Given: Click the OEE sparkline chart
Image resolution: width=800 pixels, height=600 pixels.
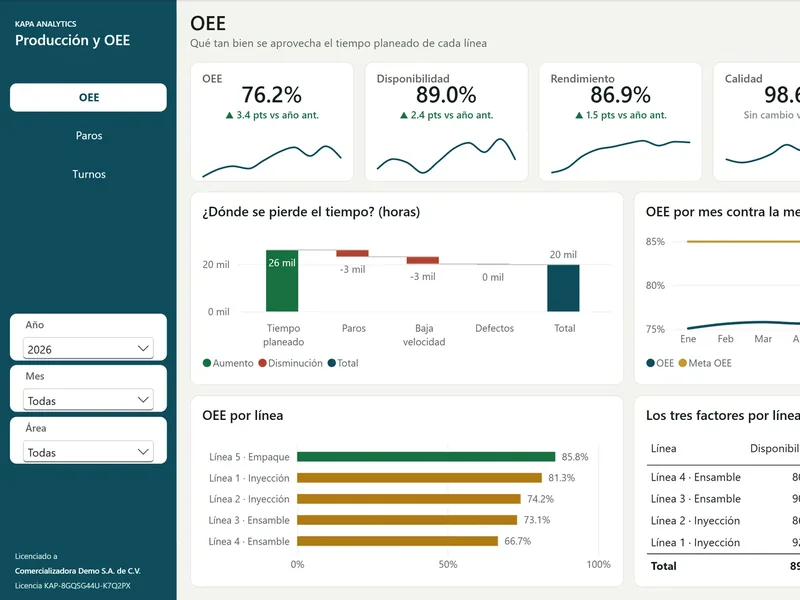Looking at the screenshot, I should tap(272, 161).
